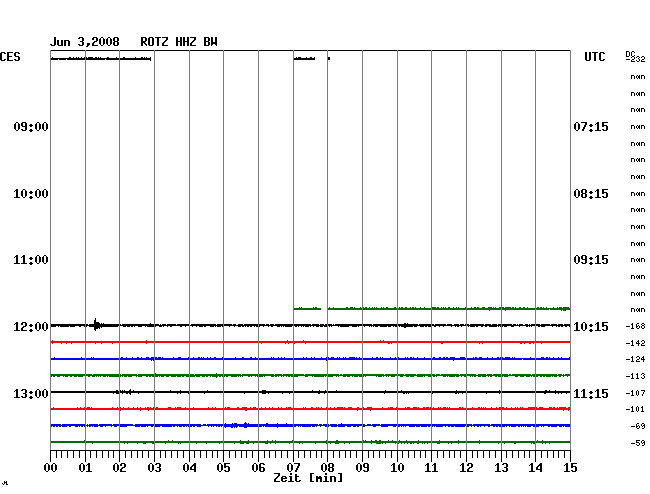The width and height of the screenshot is (650, 494).
Task: Click the '08:15' UTC time label
Action: tap(591, 194)
